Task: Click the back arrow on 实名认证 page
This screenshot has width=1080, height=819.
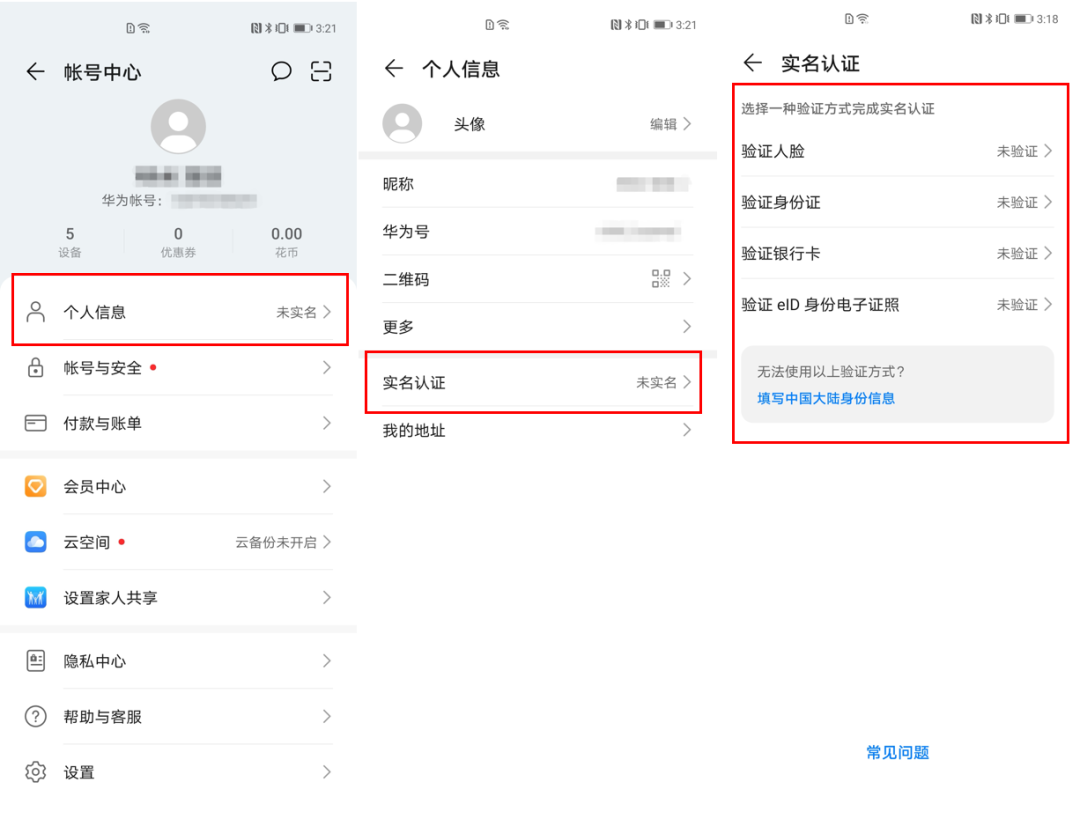Action: [752, 62]
